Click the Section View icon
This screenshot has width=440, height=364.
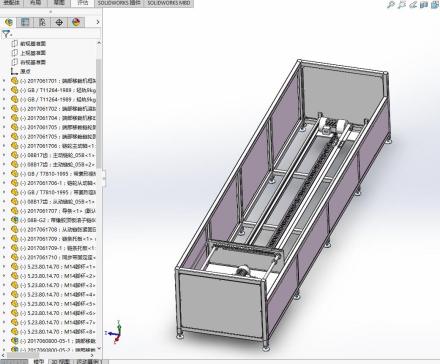[x=424, y=5]
